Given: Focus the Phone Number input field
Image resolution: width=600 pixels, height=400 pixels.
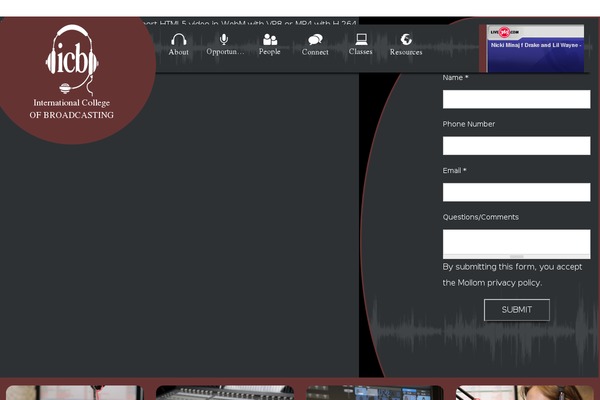Looking at the screenshot, I should pos(517,145).
